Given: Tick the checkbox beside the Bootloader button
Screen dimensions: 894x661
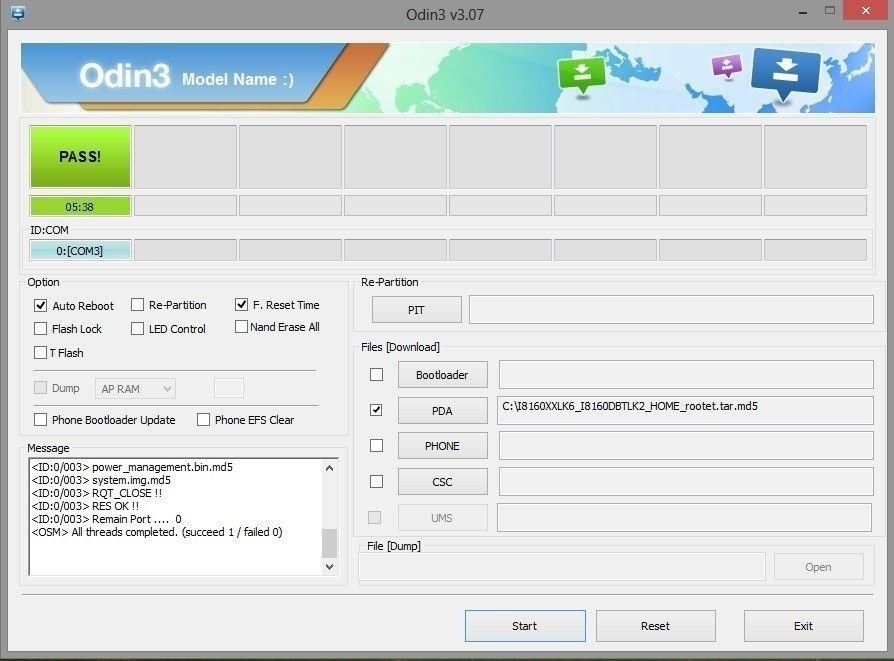Looking at the screenshot, I should pyautogui.click(x=376, y=375).
